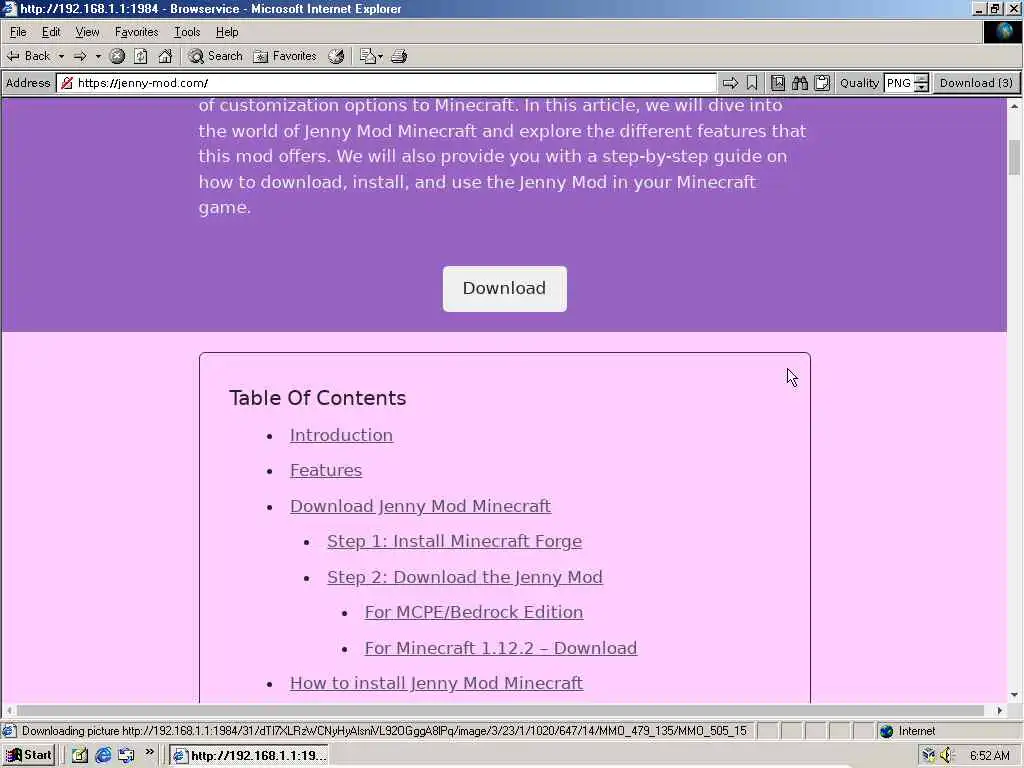Open the Features link
Image resolution: width=1024 pixels, height=768 pixels.
(x=326, y=470)
